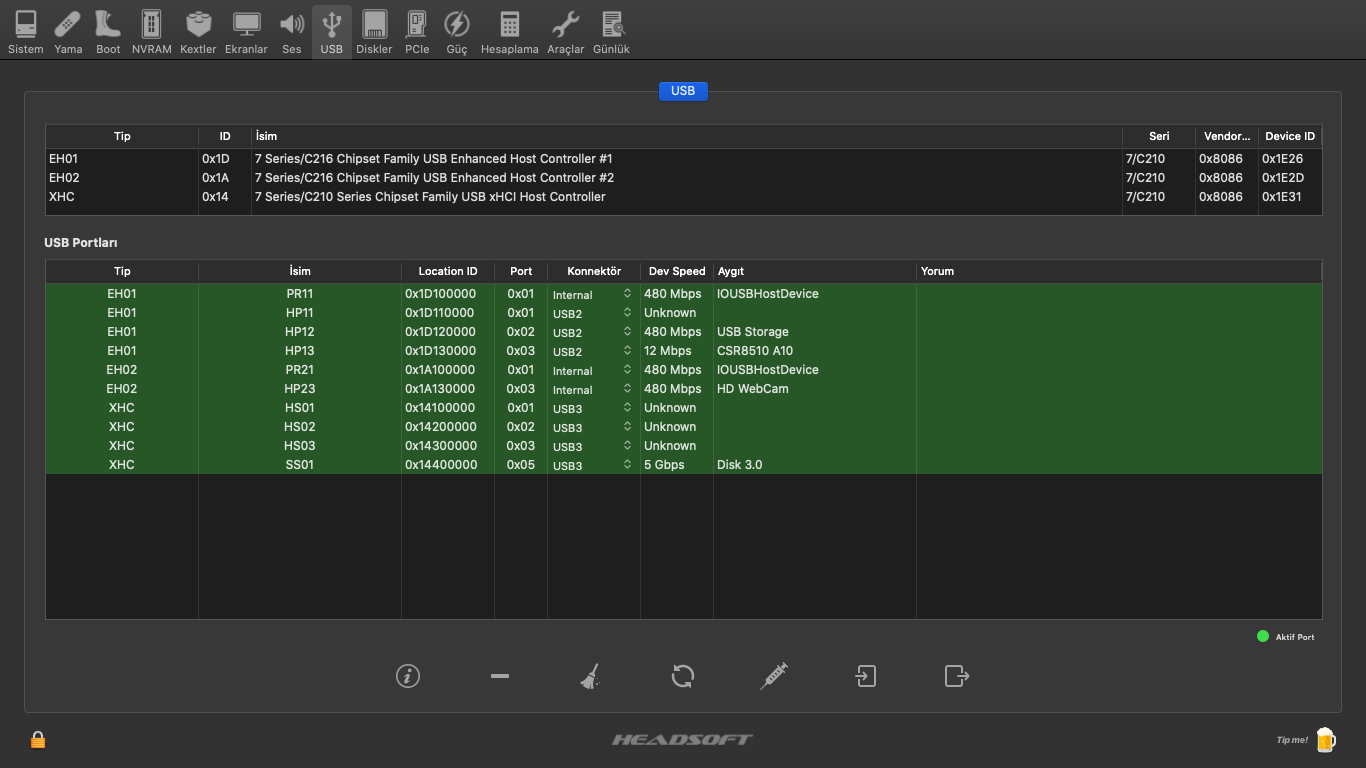
Task: Click the circular arrows refresh icon
Action: pos(682,676)
